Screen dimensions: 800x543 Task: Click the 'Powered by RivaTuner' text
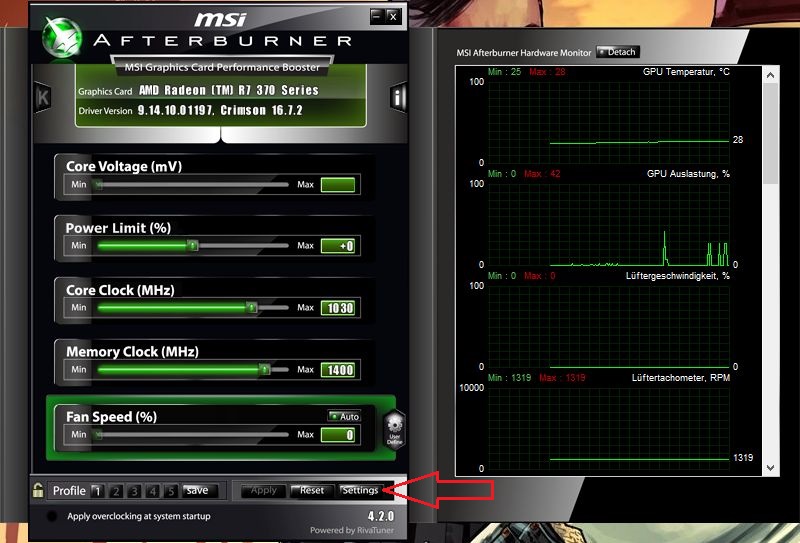click(352, 530)
